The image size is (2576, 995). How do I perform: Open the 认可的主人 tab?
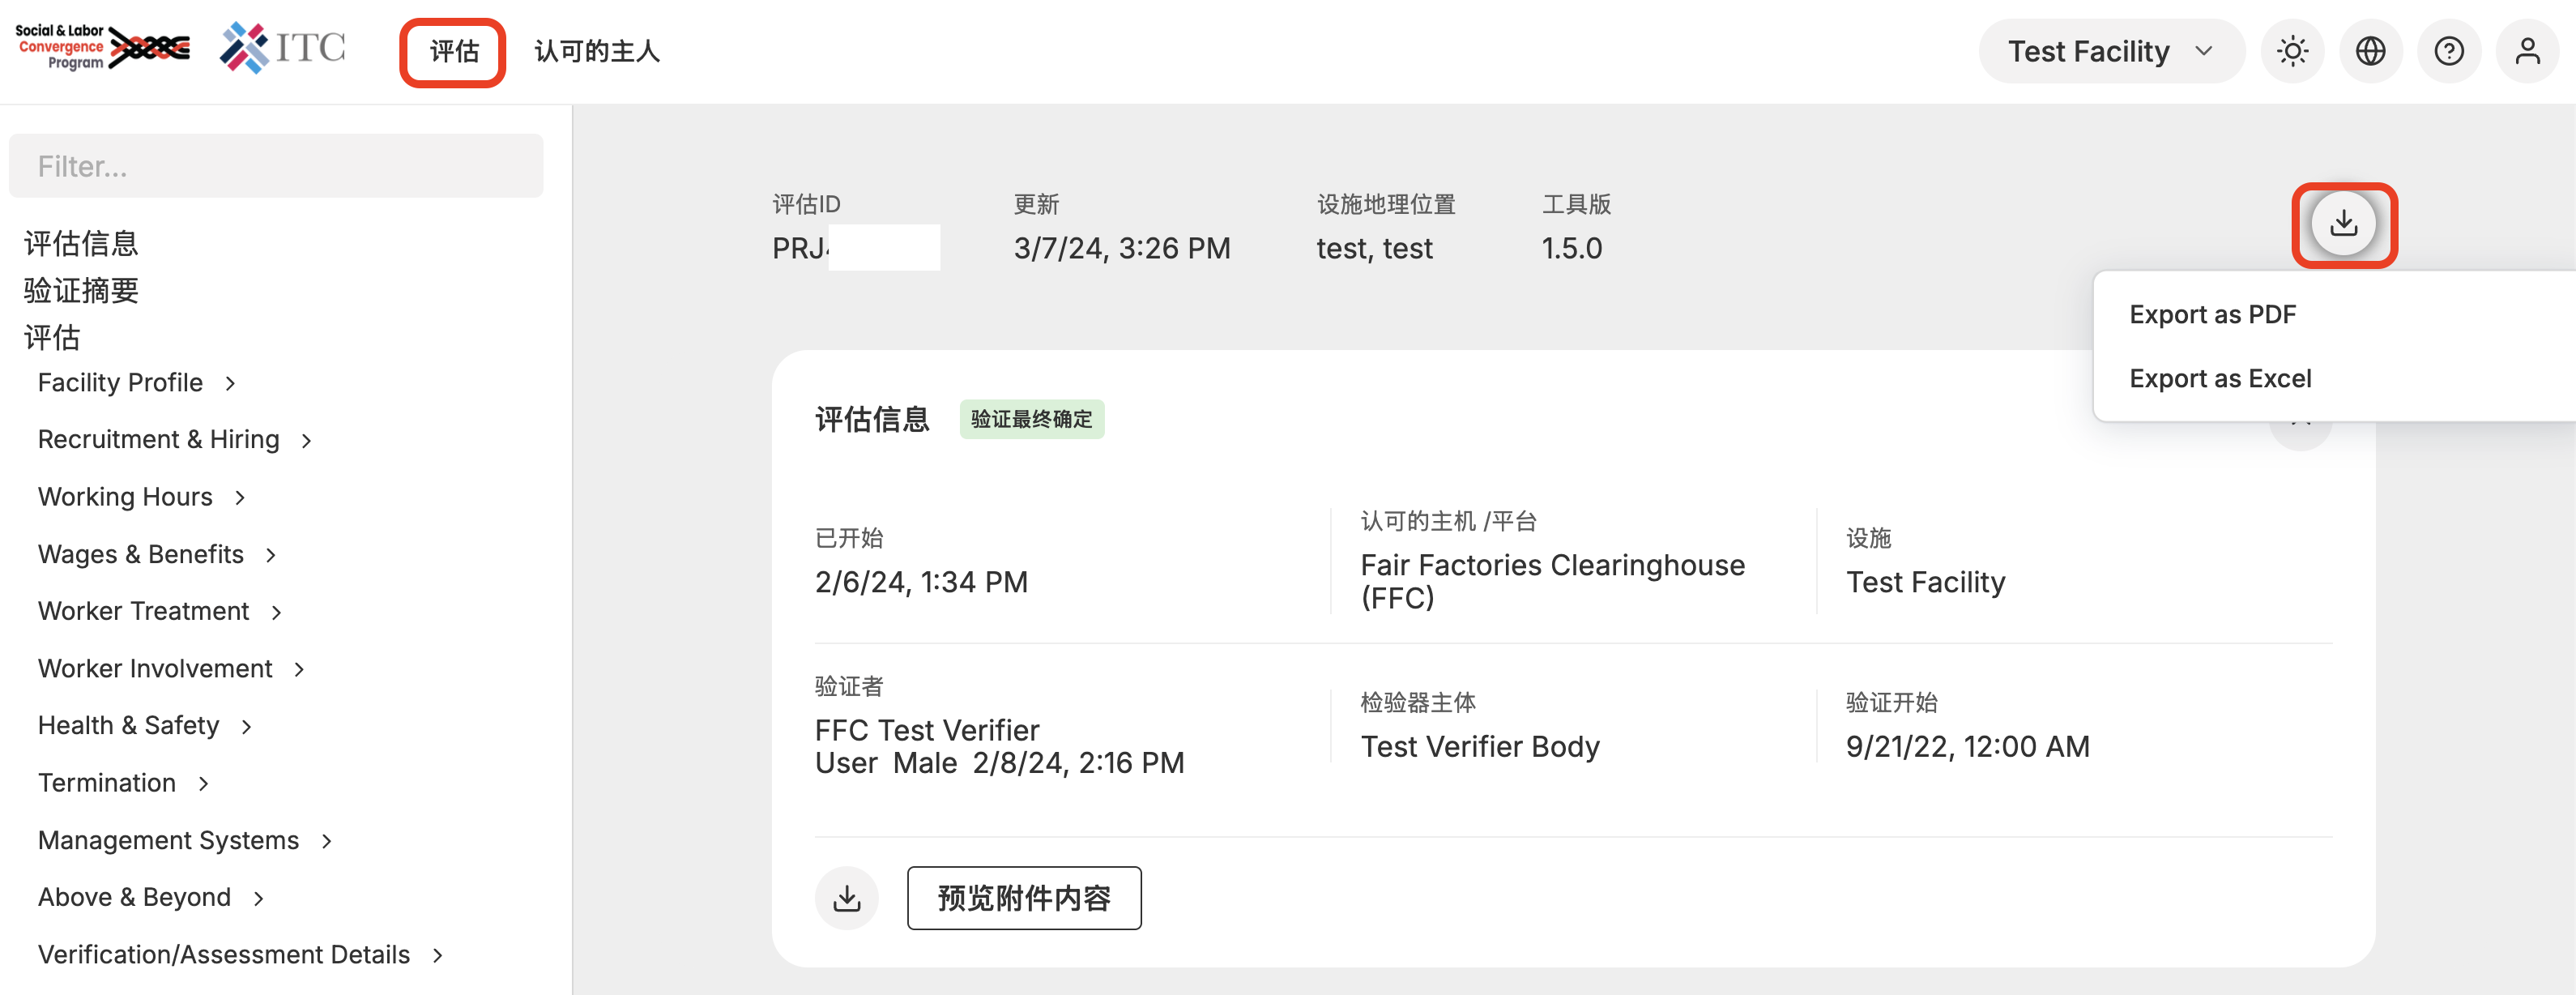597,51
